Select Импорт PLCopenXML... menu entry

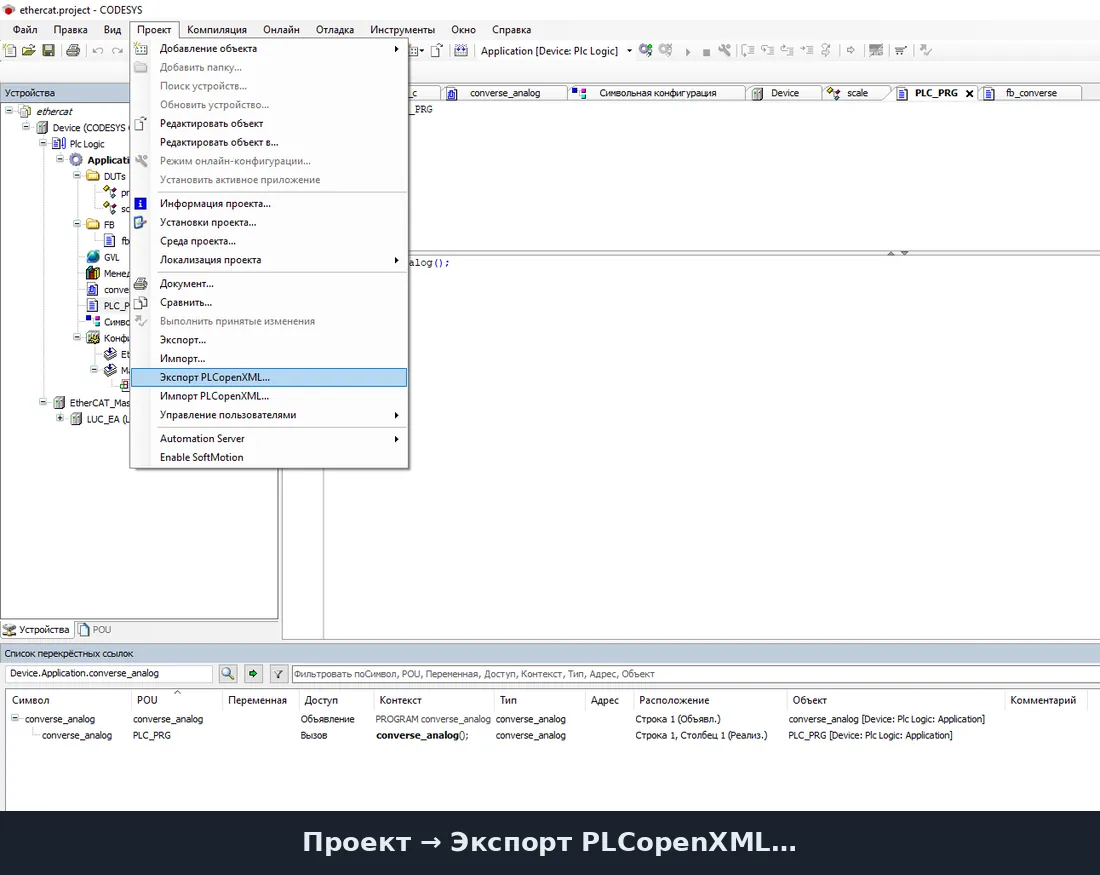pyautogui.click(x=269, y=396)
